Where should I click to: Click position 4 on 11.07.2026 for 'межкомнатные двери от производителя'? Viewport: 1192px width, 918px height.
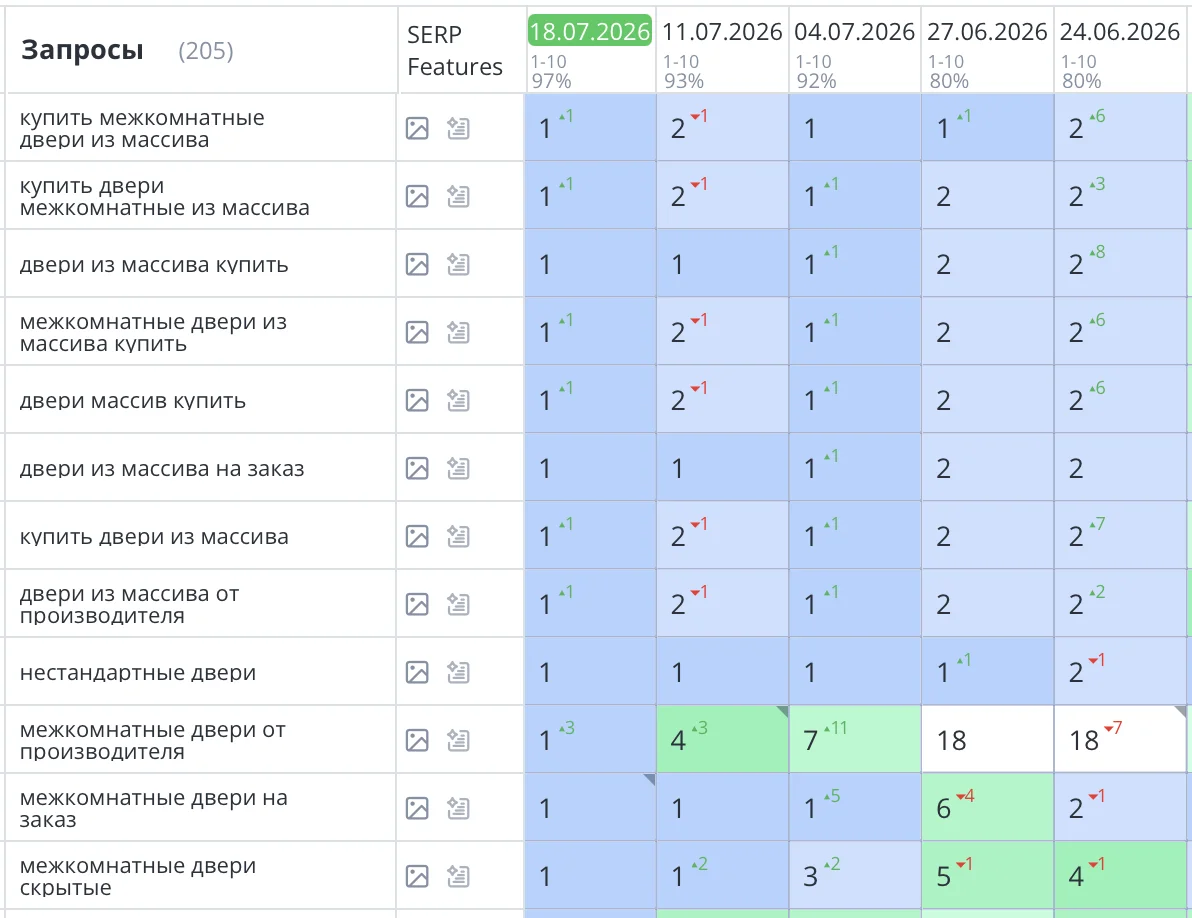pyautogui.click(x=723, y=739)
